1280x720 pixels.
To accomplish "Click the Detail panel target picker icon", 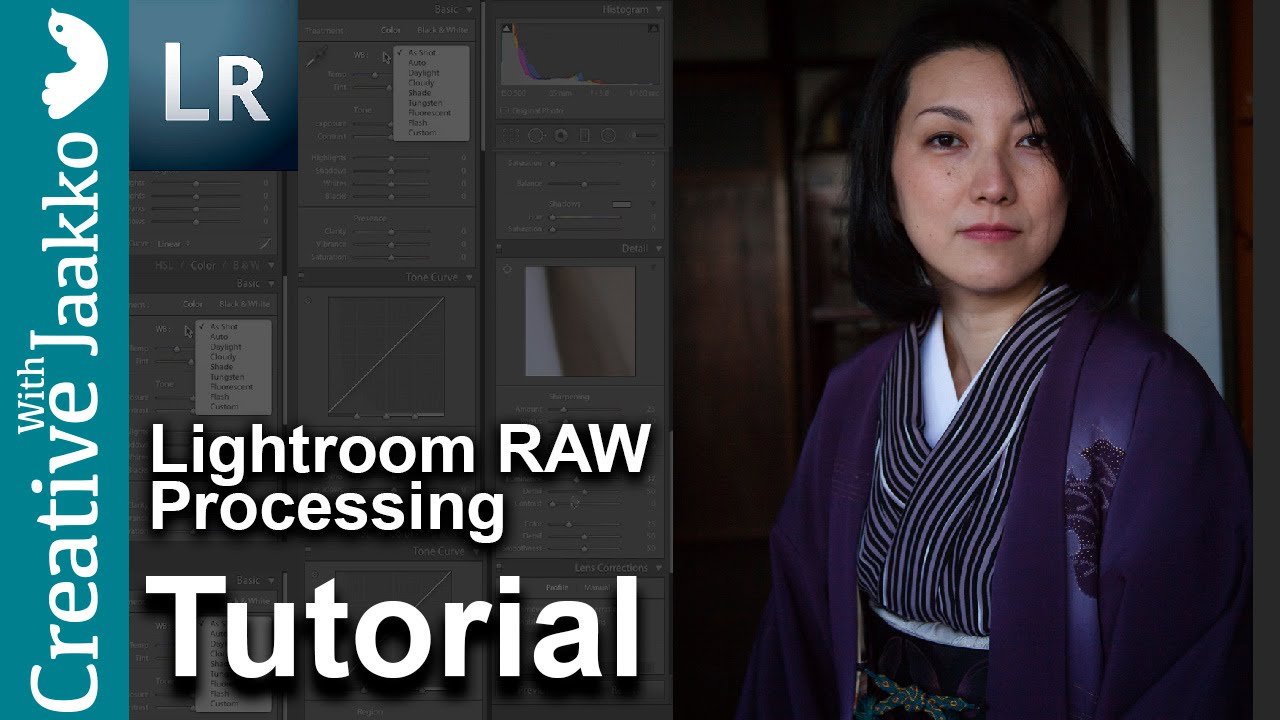I will [507, 269].
